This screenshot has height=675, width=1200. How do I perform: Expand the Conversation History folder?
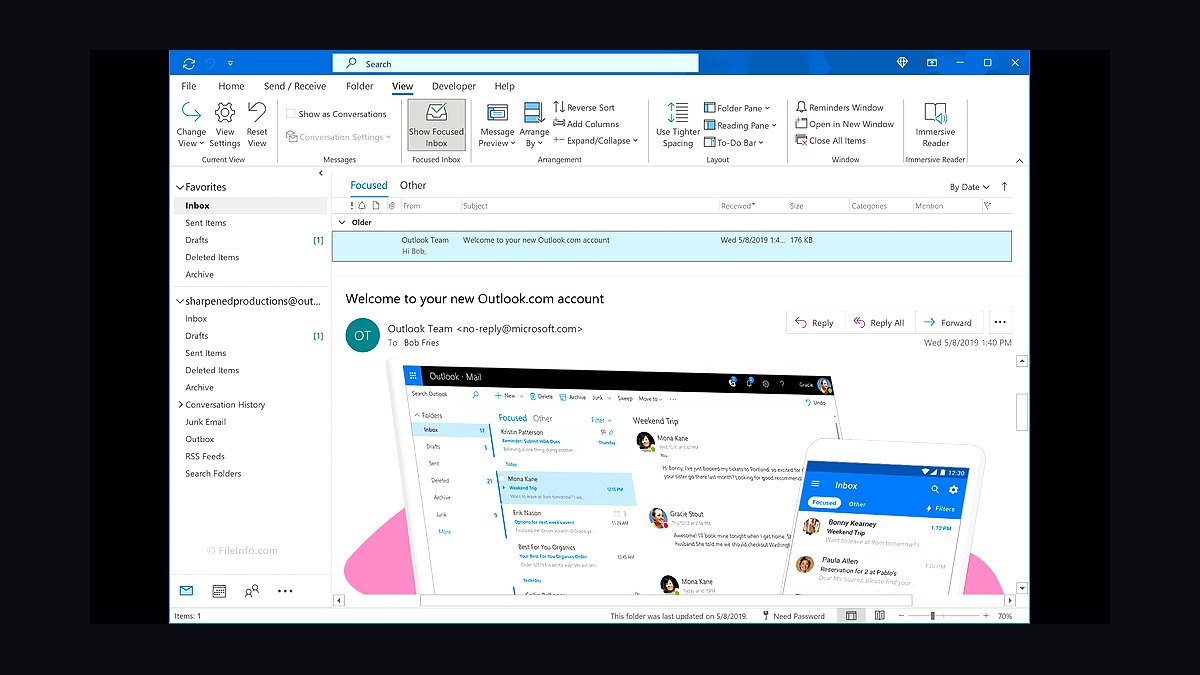tap(180, 404)
